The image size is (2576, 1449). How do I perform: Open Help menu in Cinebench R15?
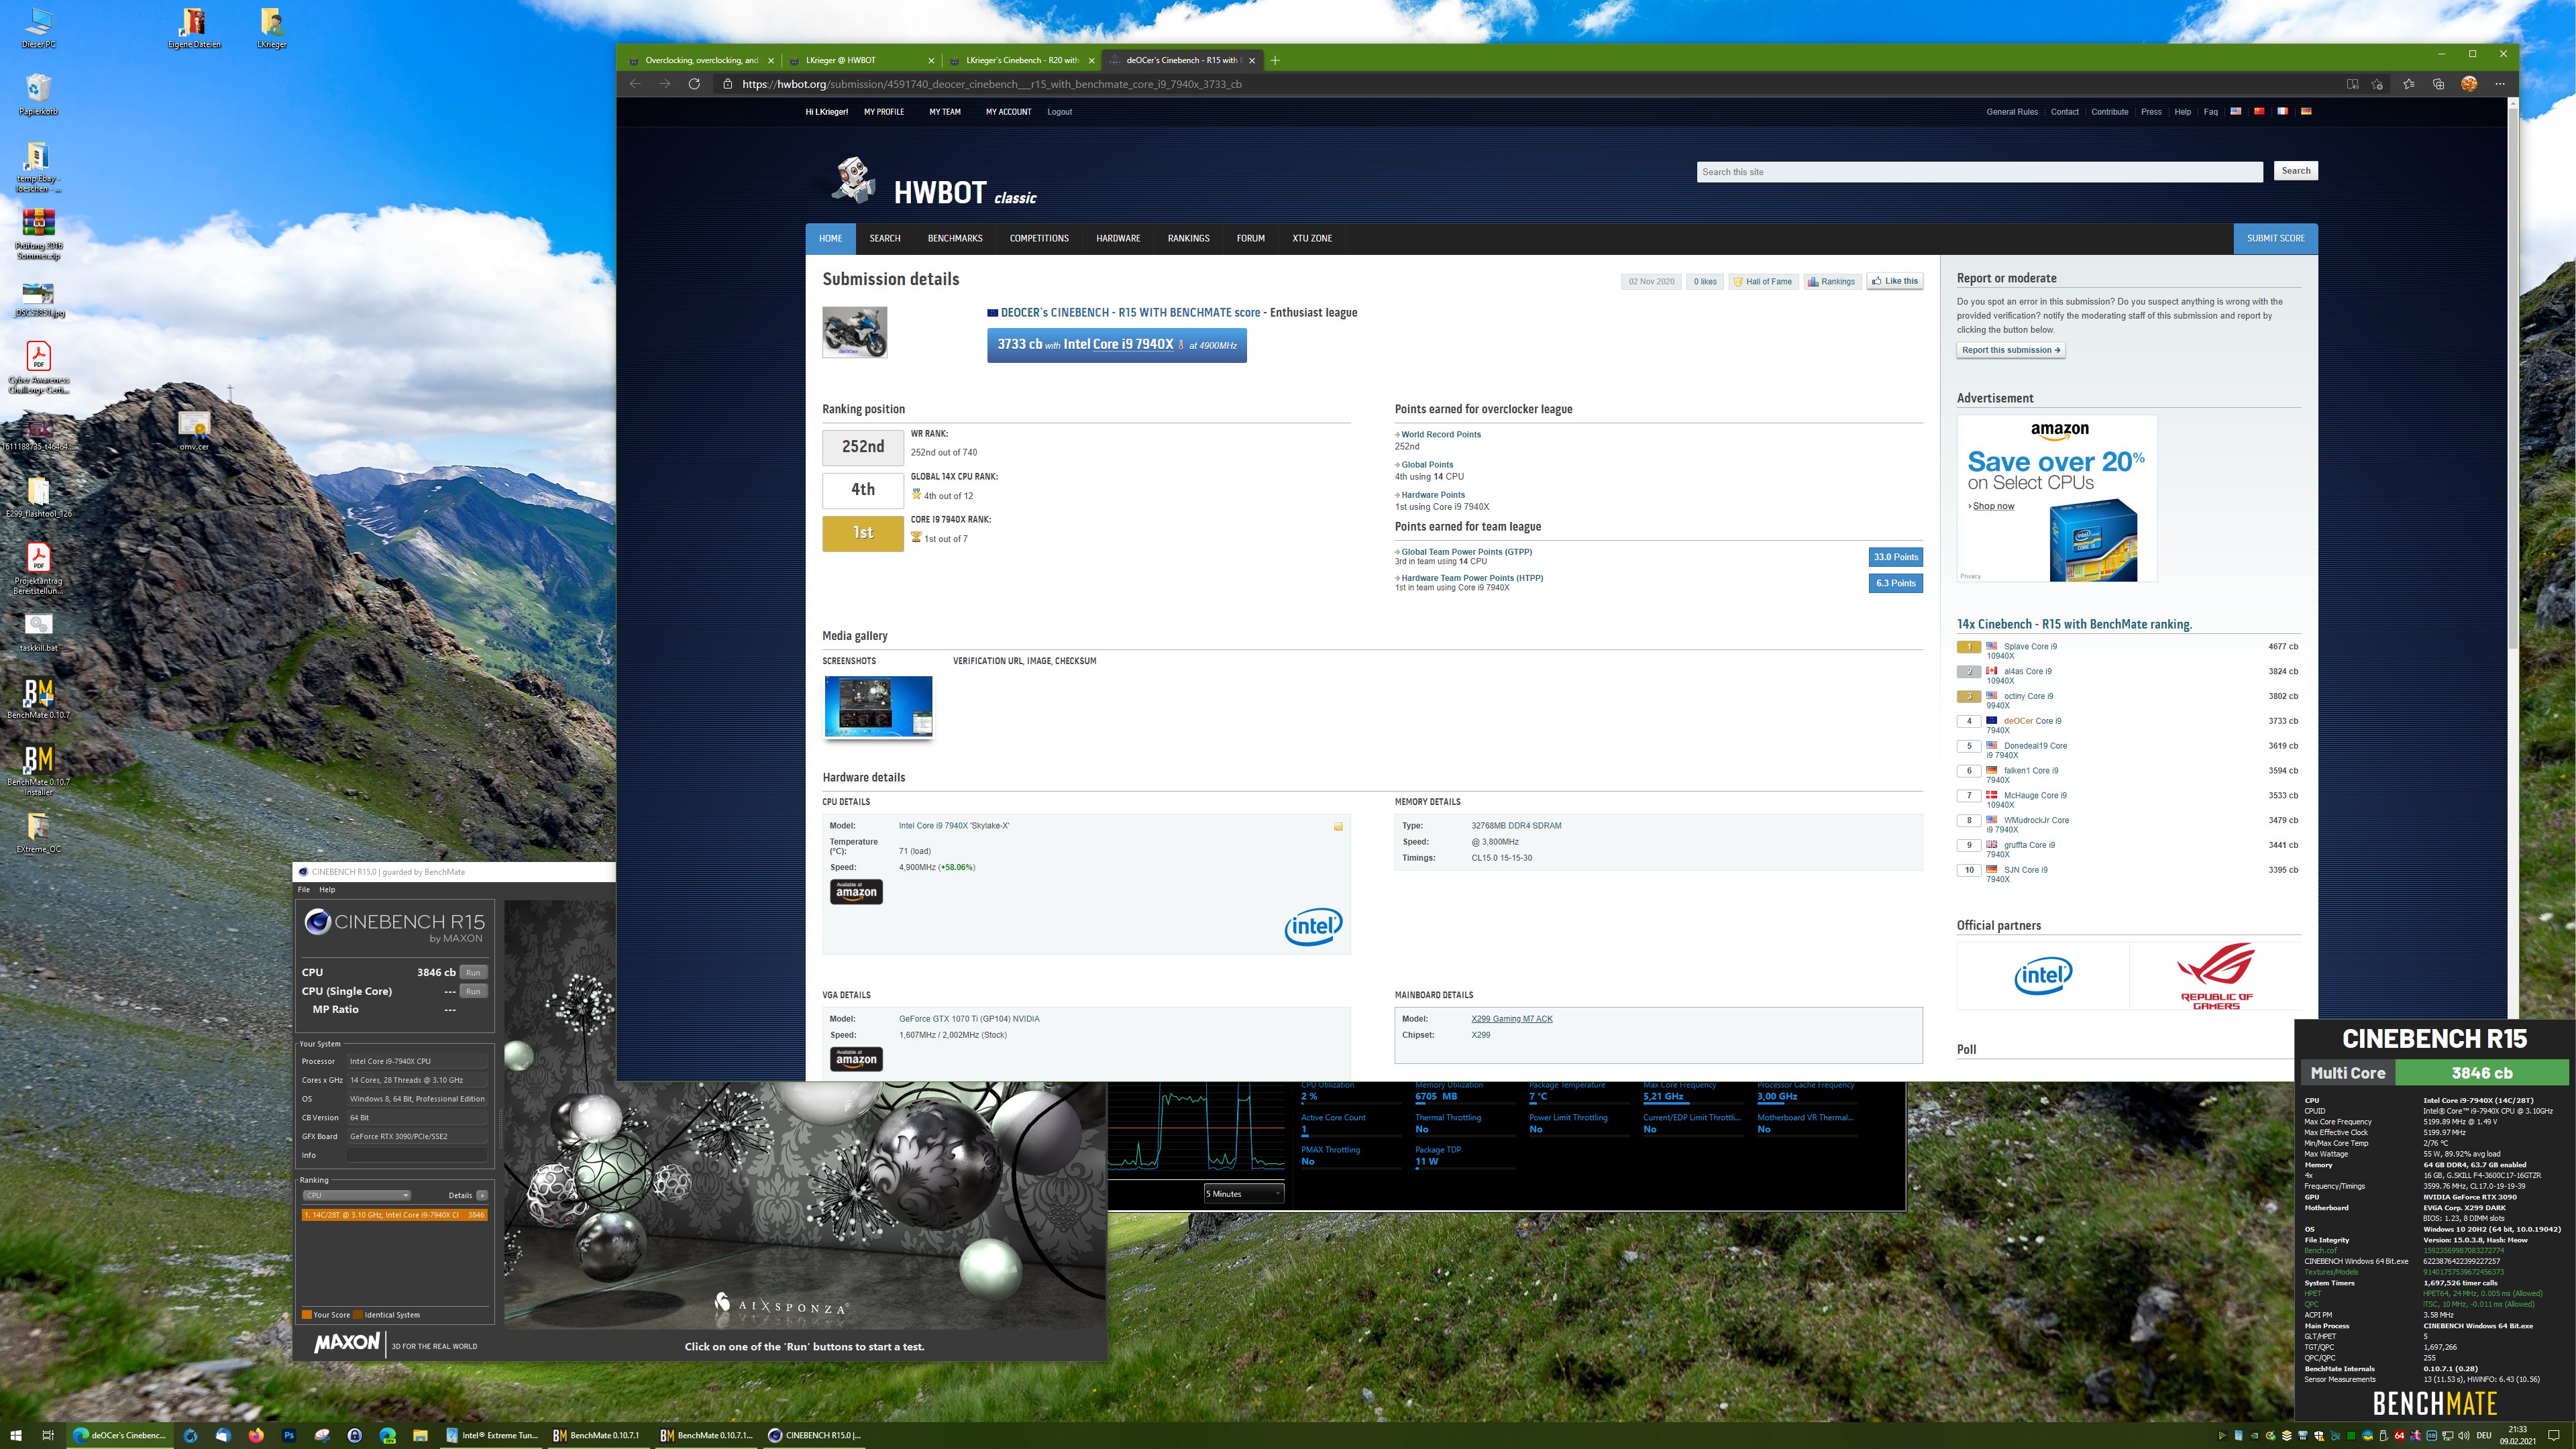(327, 889)
